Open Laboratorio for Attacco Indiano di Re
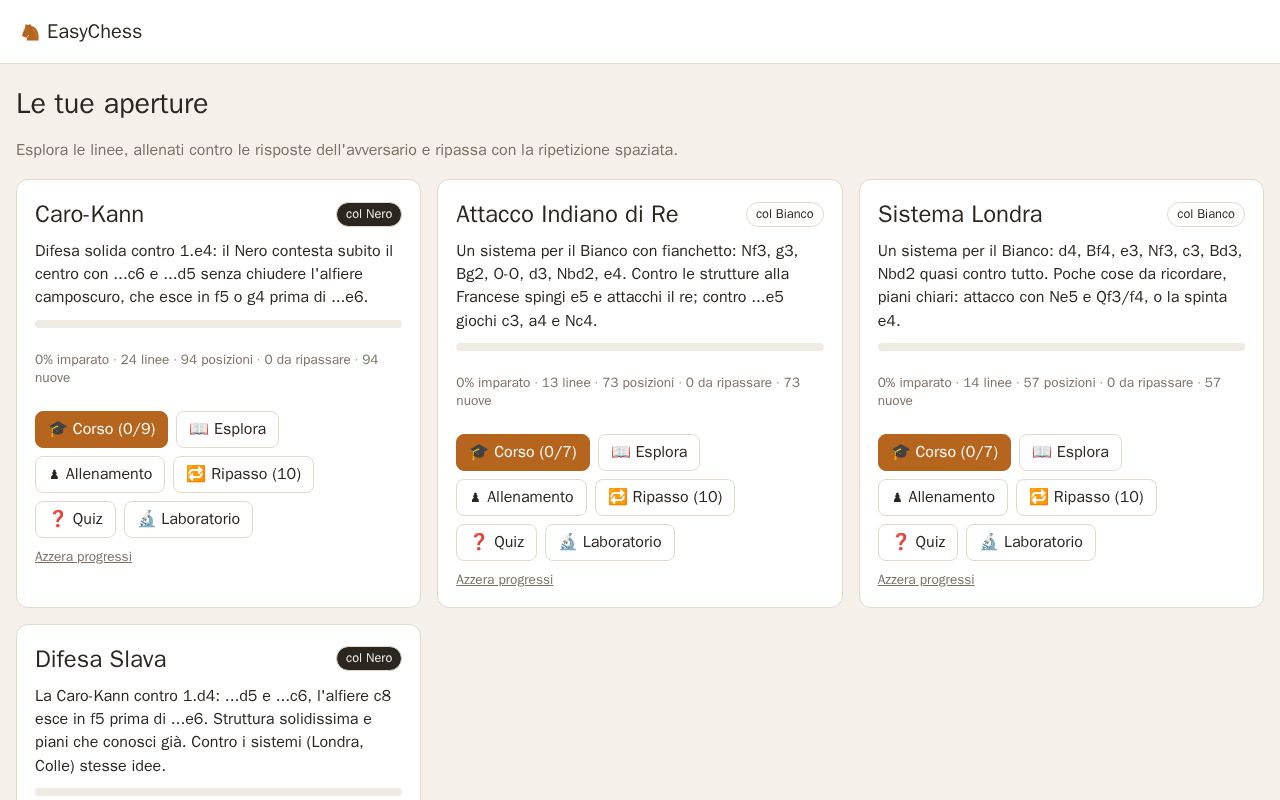 [x=610, y=542]
